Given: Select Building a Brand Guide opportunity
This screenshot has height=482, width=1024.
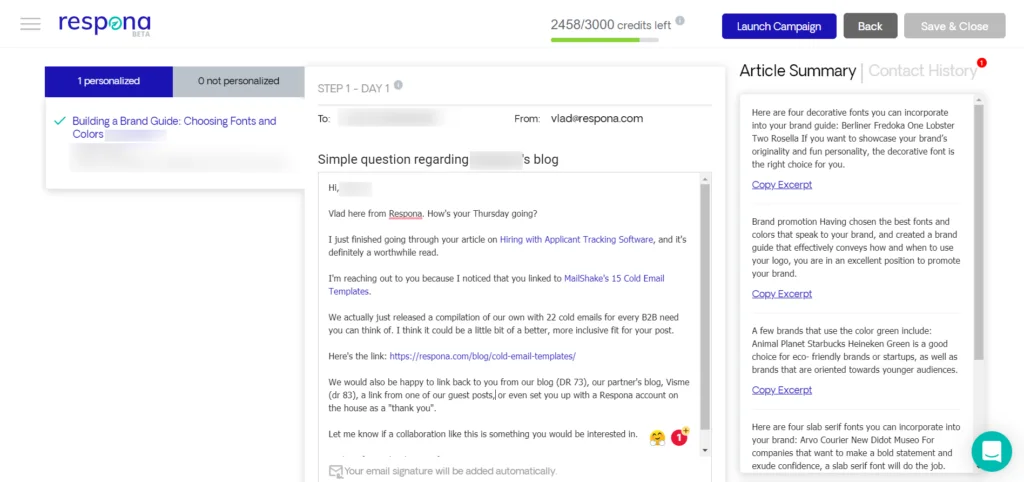Looking at the screenshot, I should (x=174, y=127).
